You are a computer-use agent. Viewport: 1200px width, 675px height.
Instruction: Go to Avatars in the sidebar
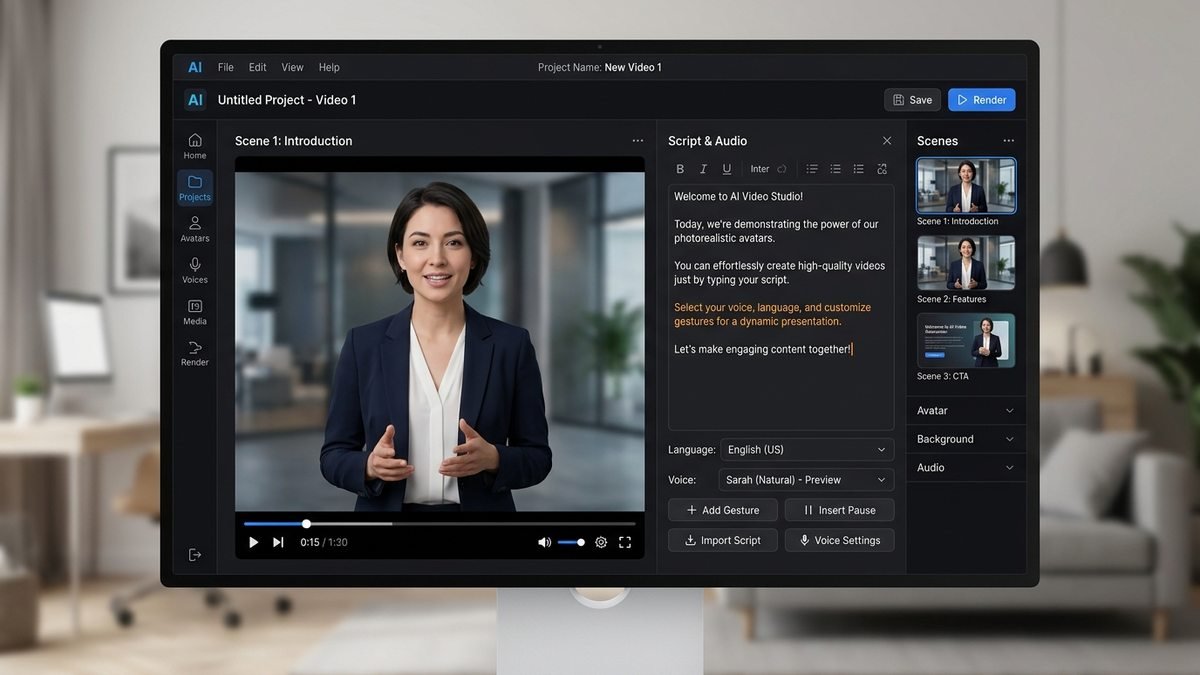coord(195,229)
